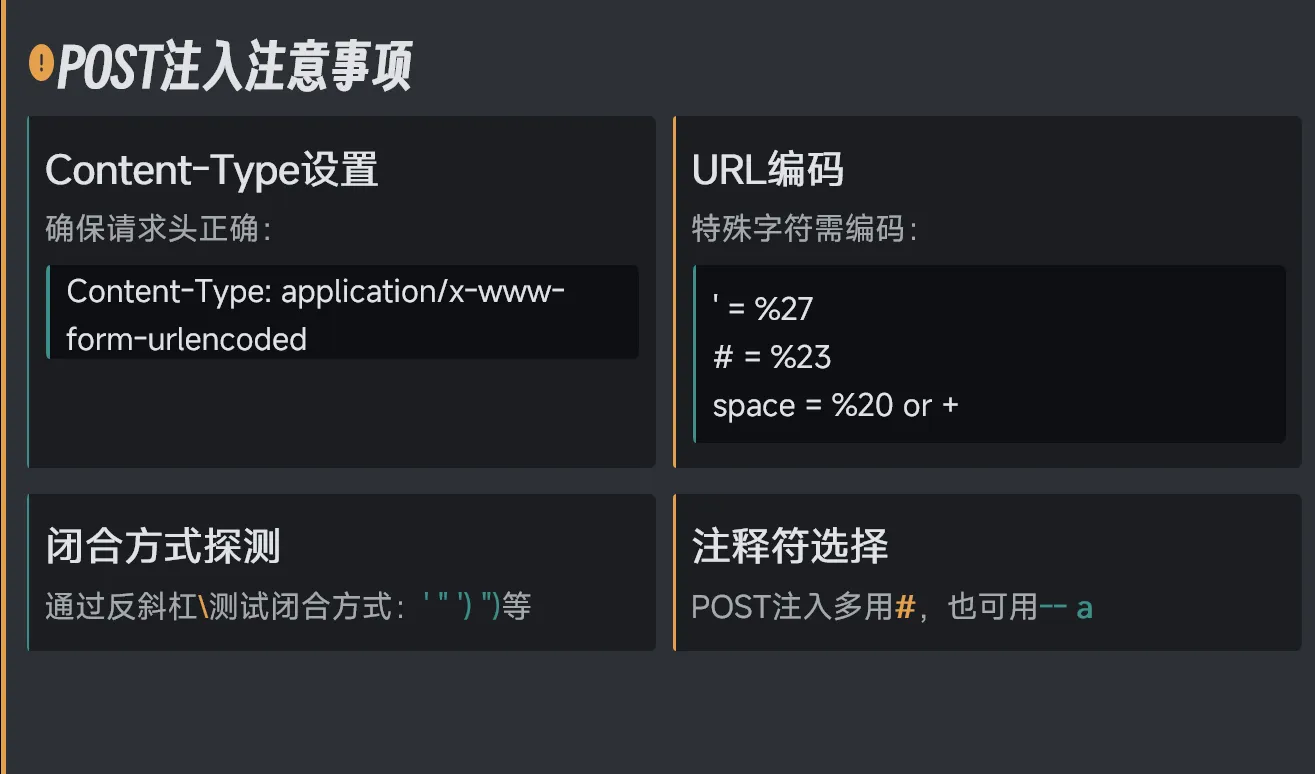Click the 测试闭合方式 text
This screenshot has width=1315, height=774.
click(x=300, y=607)
